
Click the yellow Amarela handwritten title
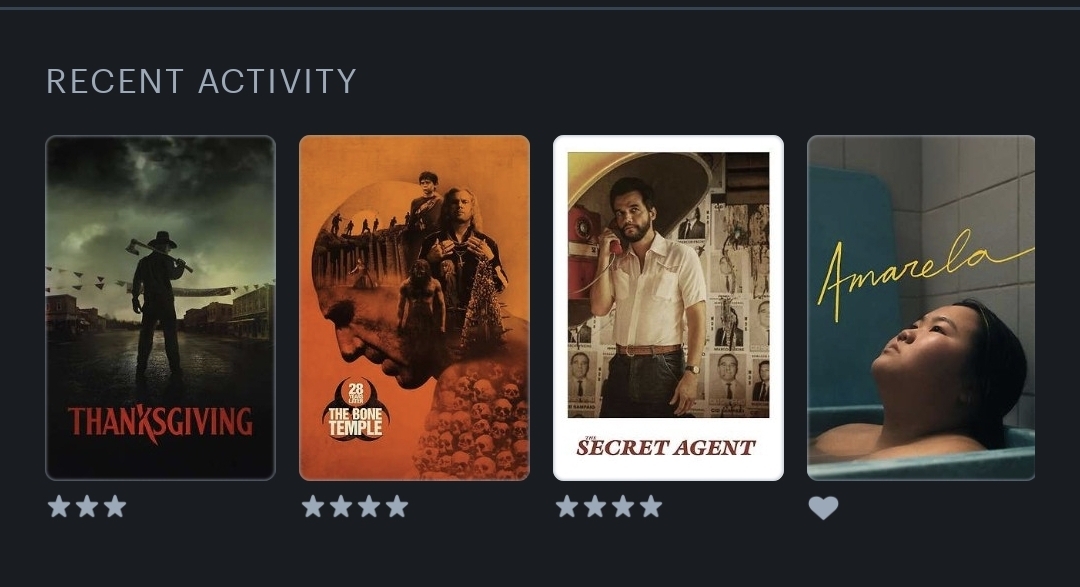925,274
